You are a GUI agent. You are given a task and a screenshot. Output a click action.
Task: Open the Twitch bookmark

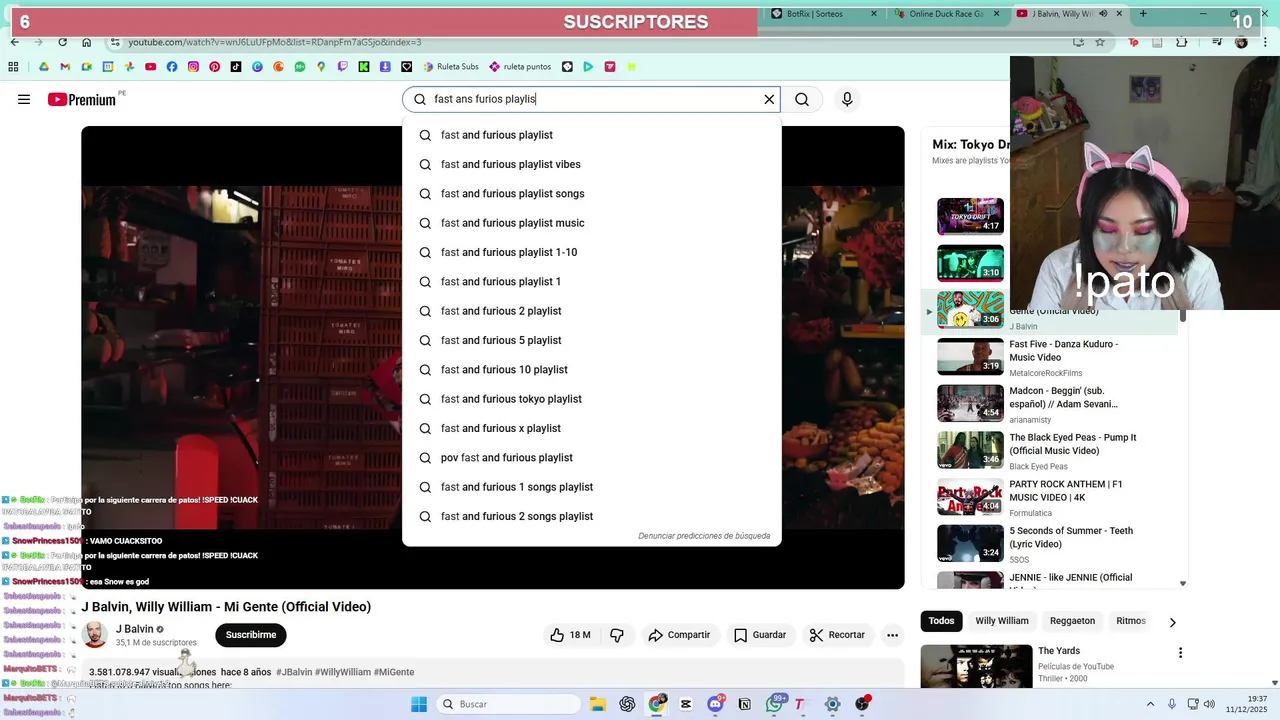(343, 67)
